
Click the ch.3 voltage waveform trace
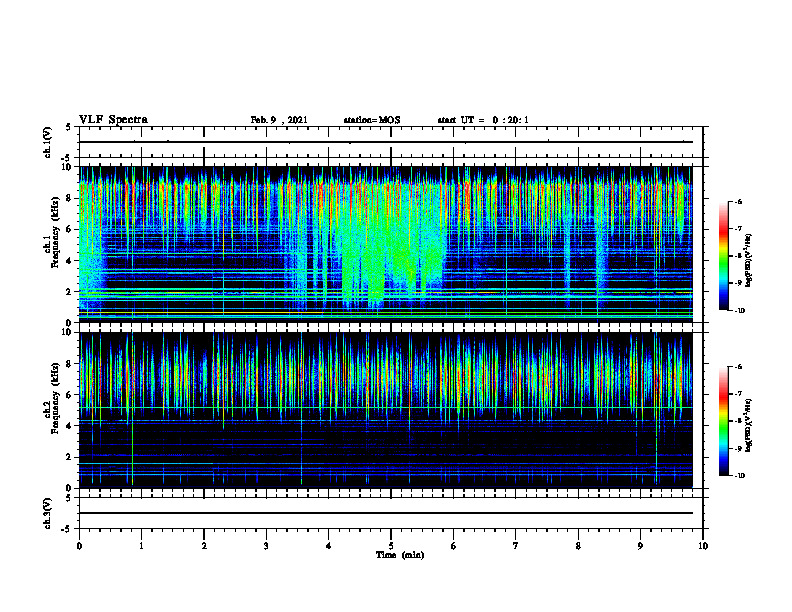386,513
